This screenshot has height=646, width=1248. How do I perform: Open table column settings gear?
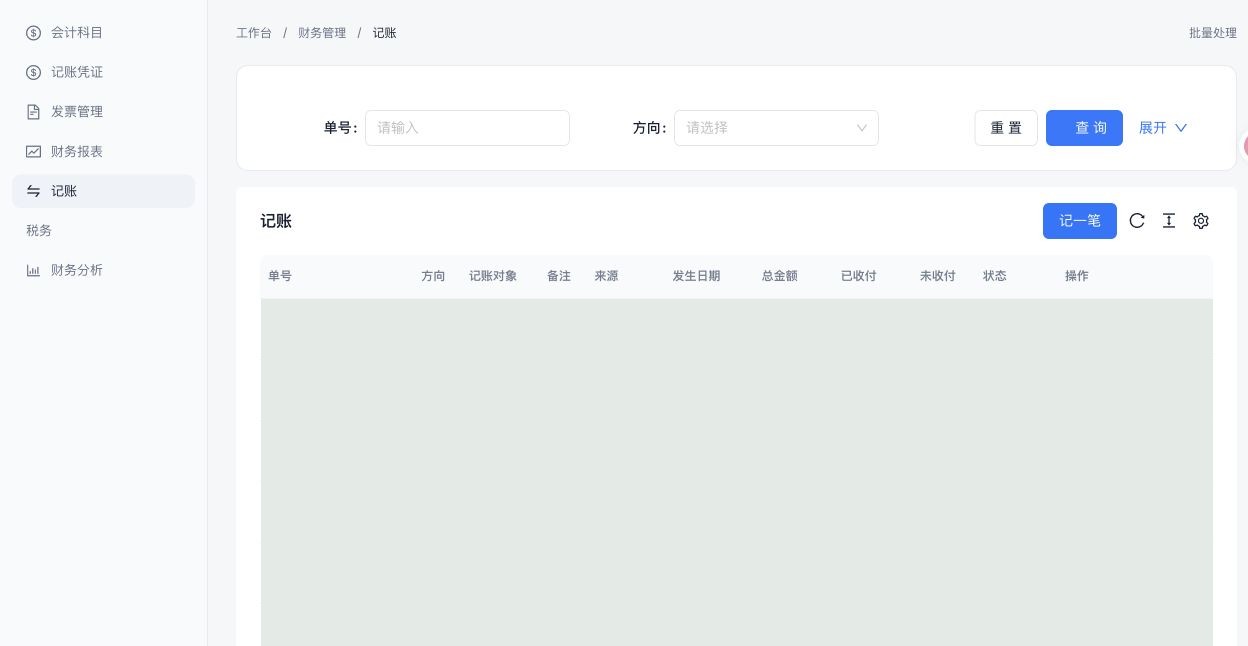point(1201,221)
